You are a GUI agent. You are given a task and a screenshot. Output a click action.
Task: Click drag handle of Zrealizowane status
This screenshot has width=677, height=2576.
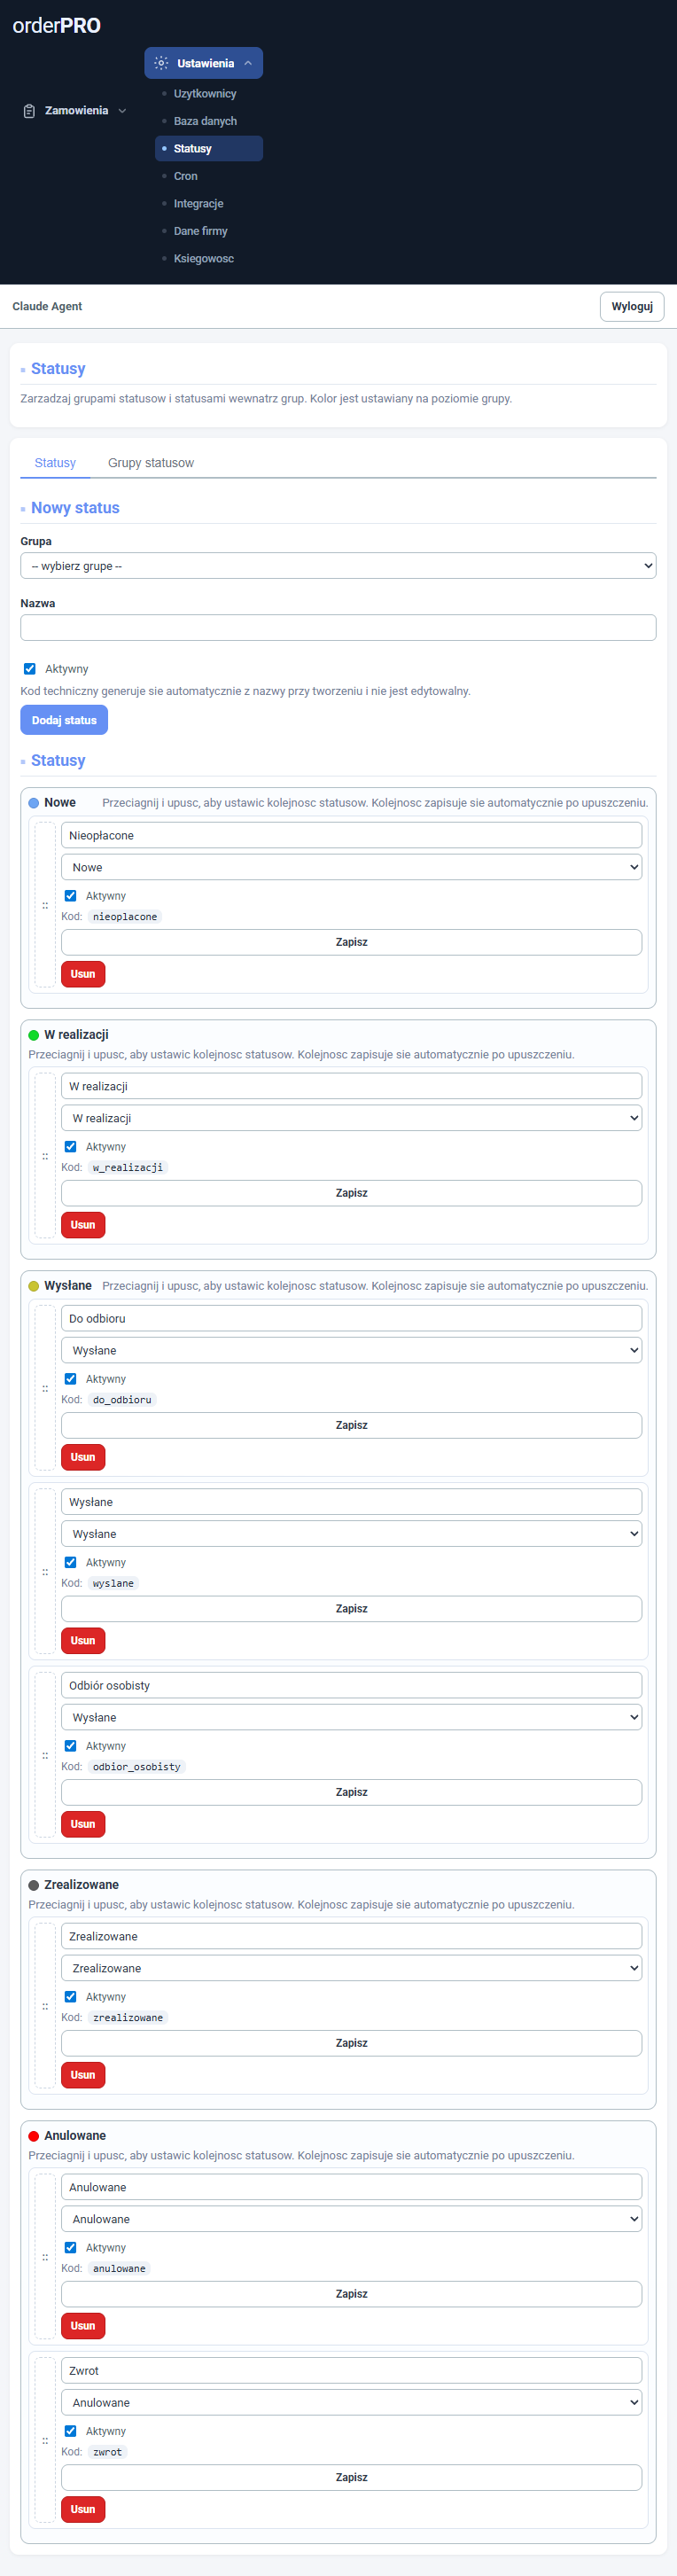click(45, 2006)
